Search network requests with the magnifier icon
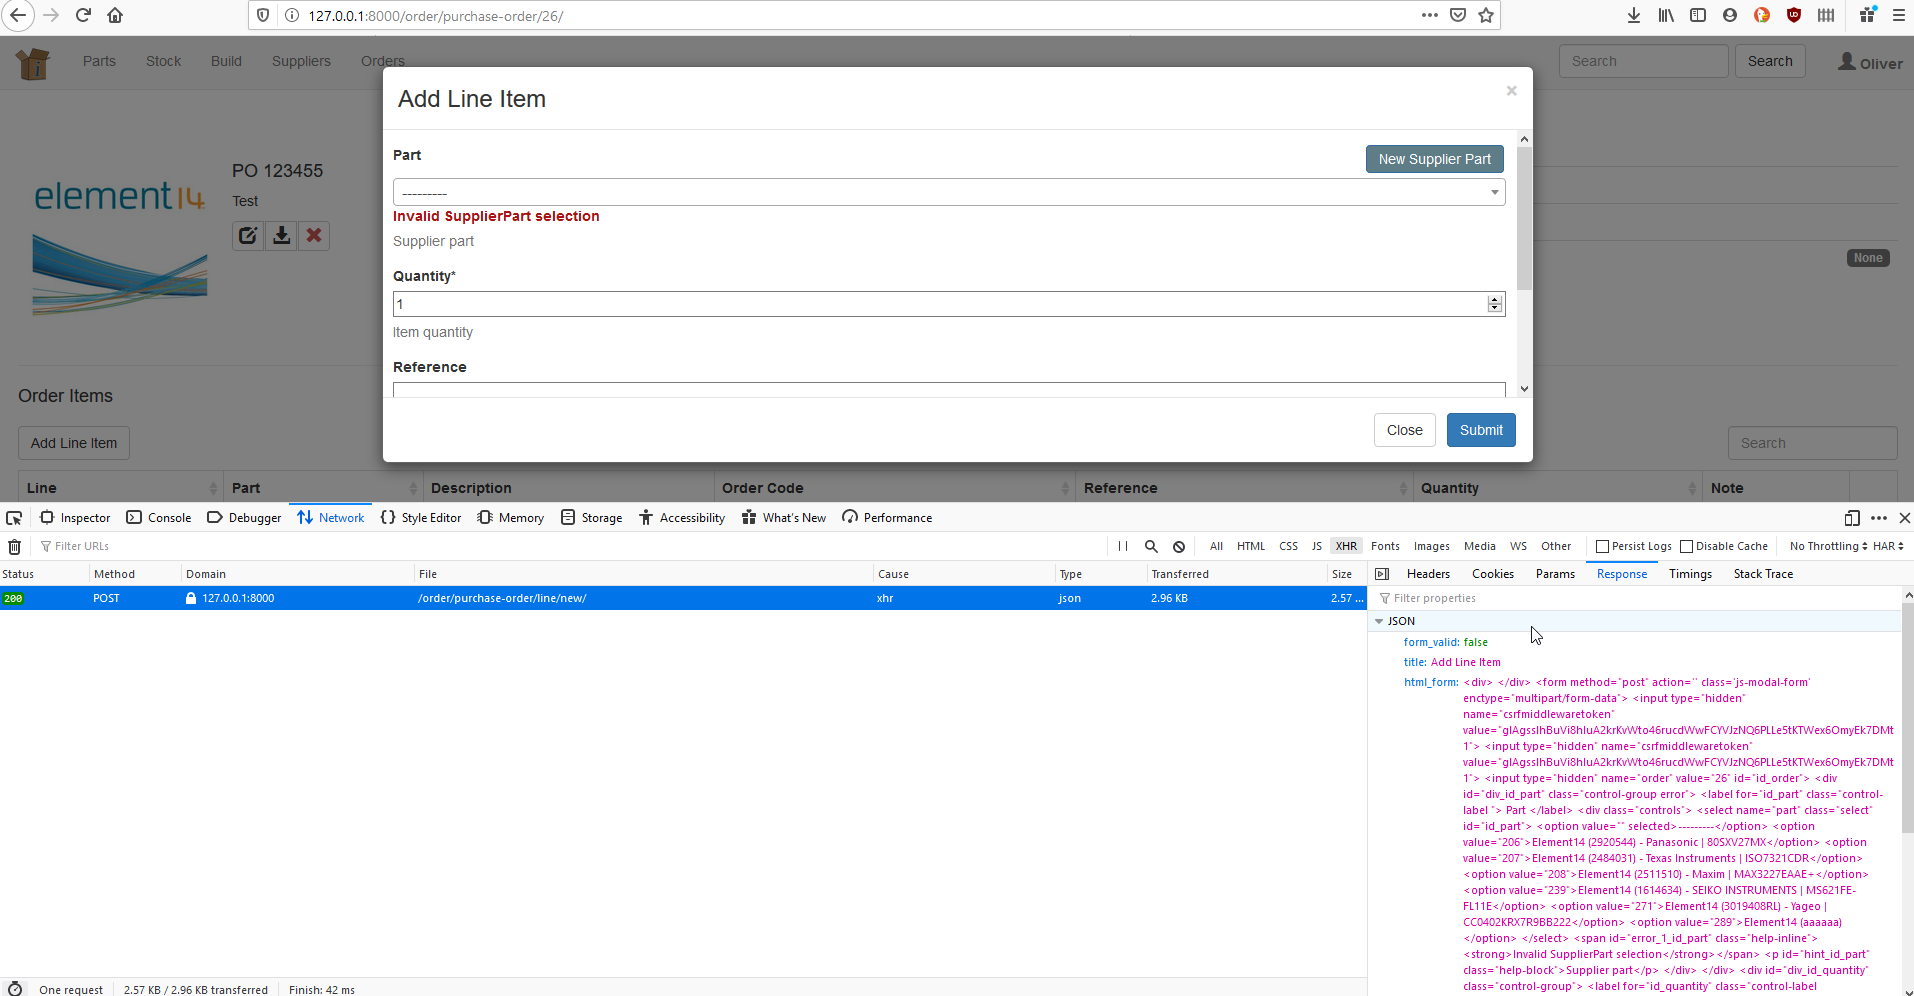The width and height of the screenshot is (1914, 996). 1151,546
